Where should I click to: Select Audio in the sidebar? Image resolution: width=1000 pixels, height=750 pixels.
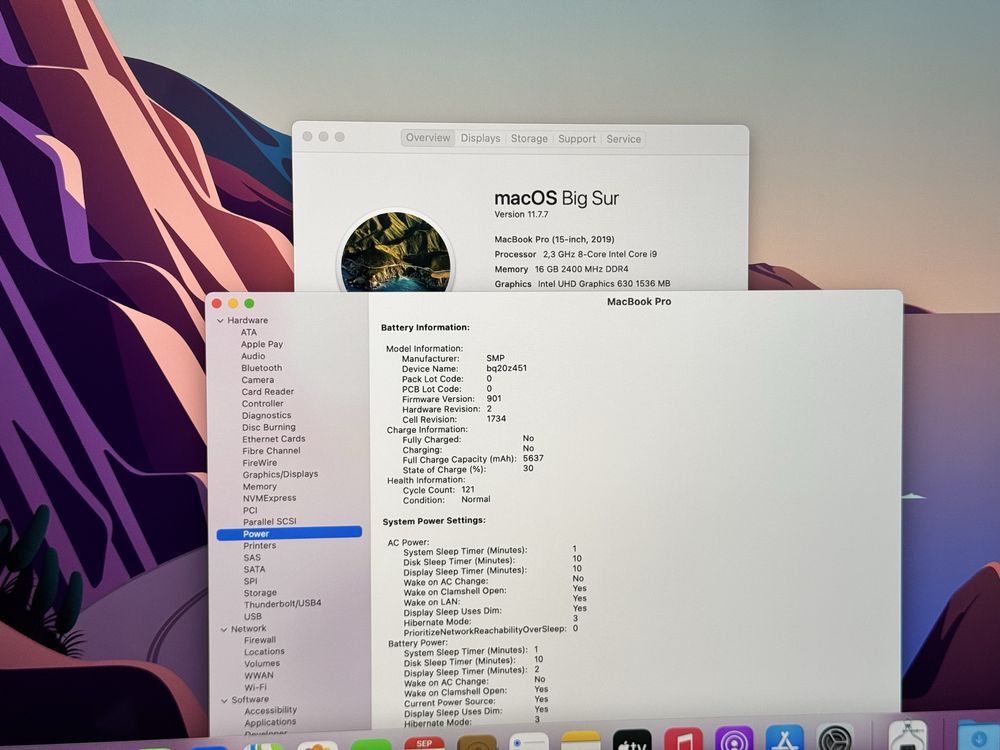click(x=253, y=356)
